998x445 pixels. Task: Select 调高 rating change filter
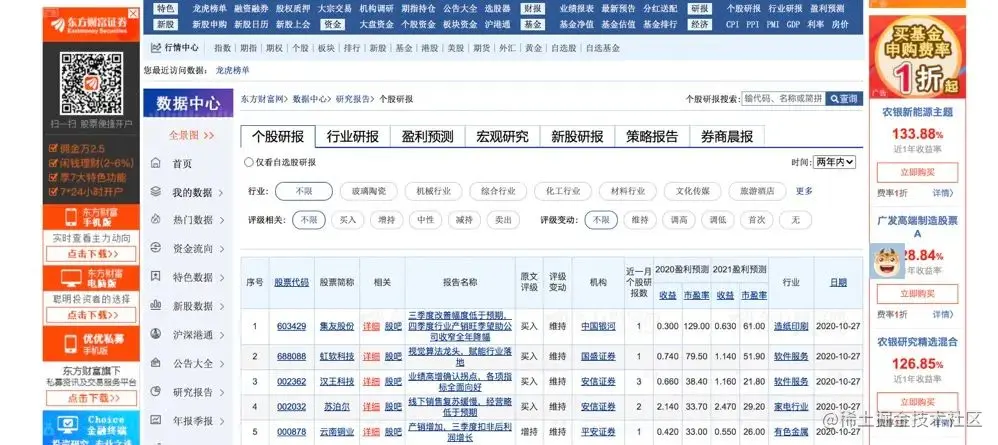(x=678, y=220)
